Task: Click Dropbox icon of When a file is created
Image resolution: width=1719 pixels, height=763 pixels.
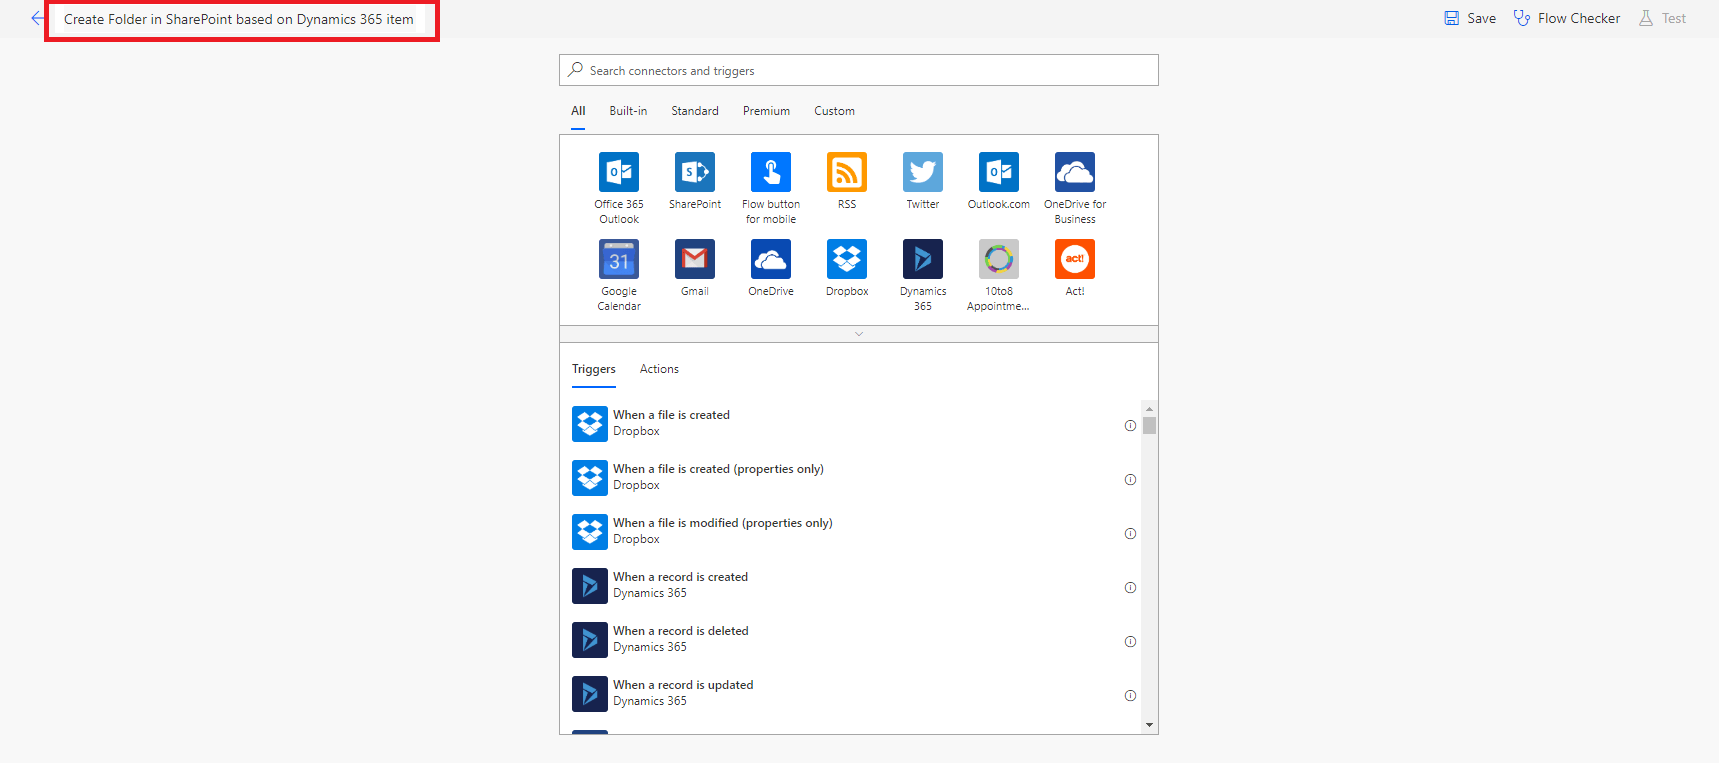Action: (590, 424)
